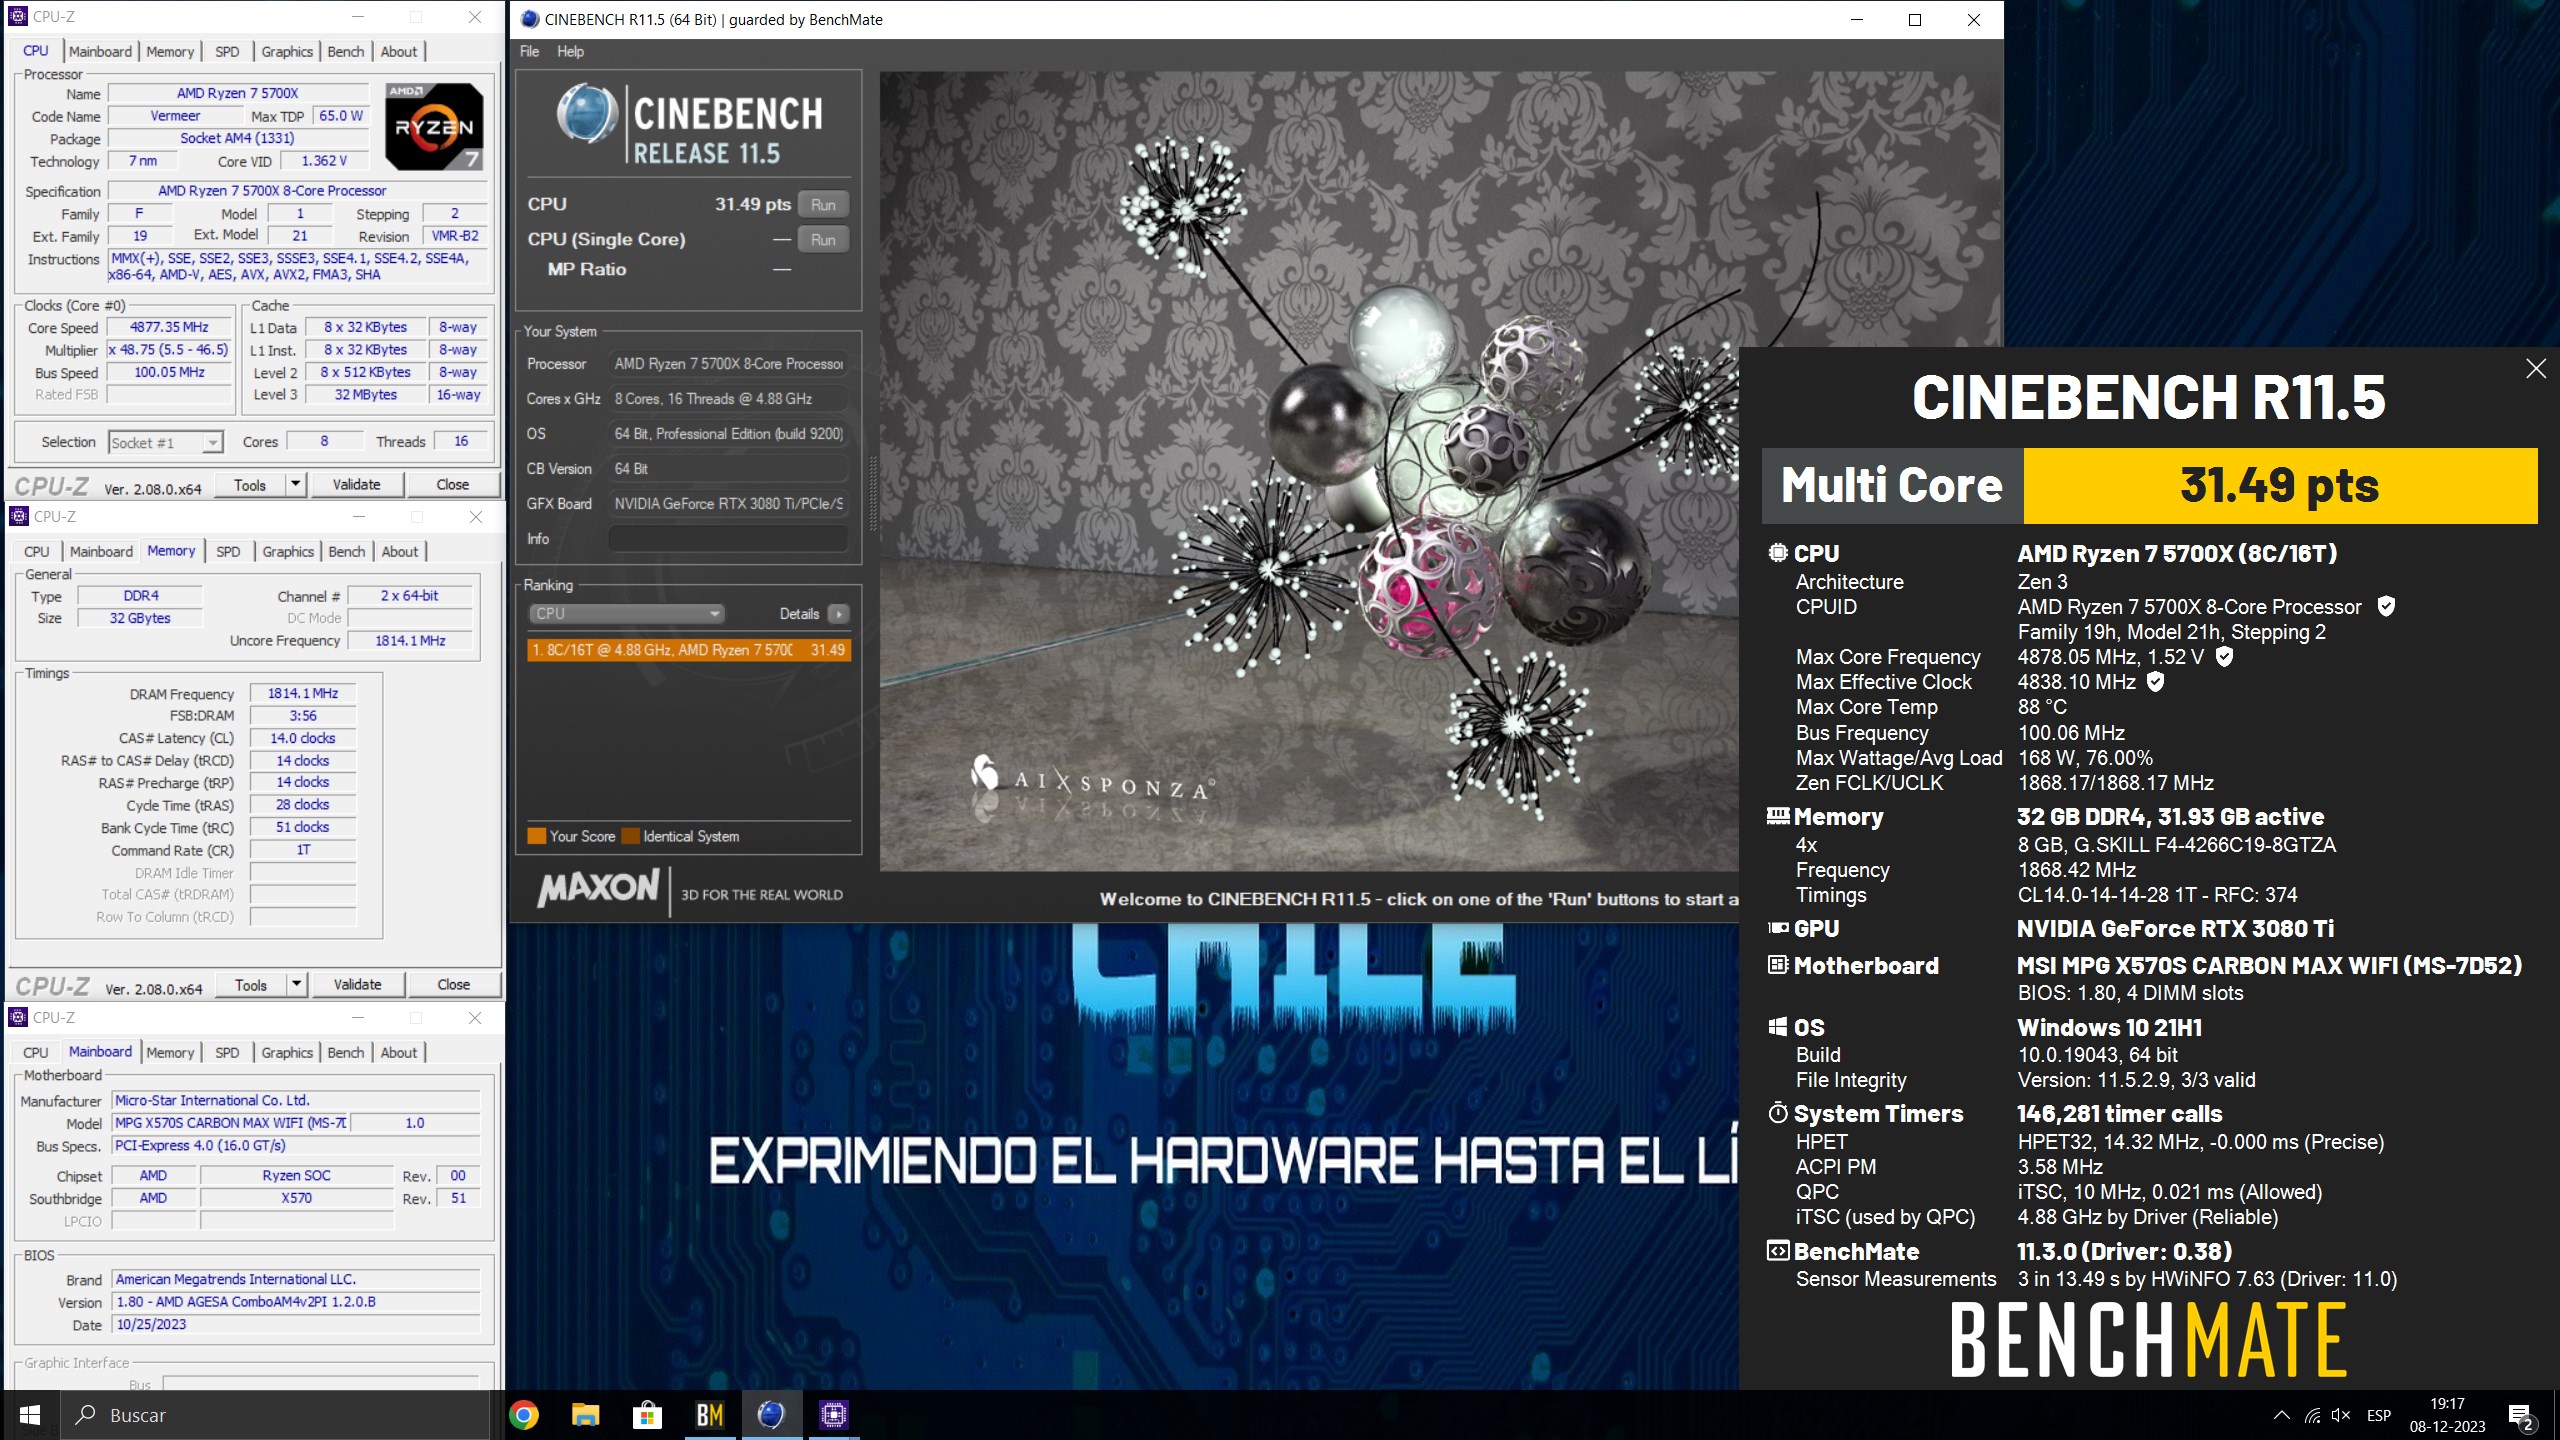Click the CPUID verified shield icon
Screen dimensions: 2560x1440
pyautogui.click(x=2386, y=606)
